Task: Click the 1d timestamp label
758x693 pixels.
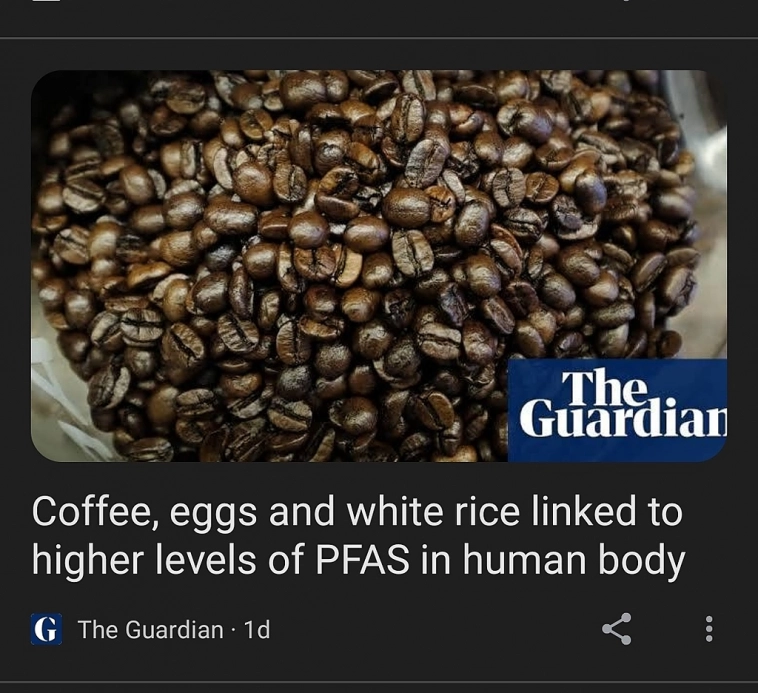Action: [x=257, y=630]
